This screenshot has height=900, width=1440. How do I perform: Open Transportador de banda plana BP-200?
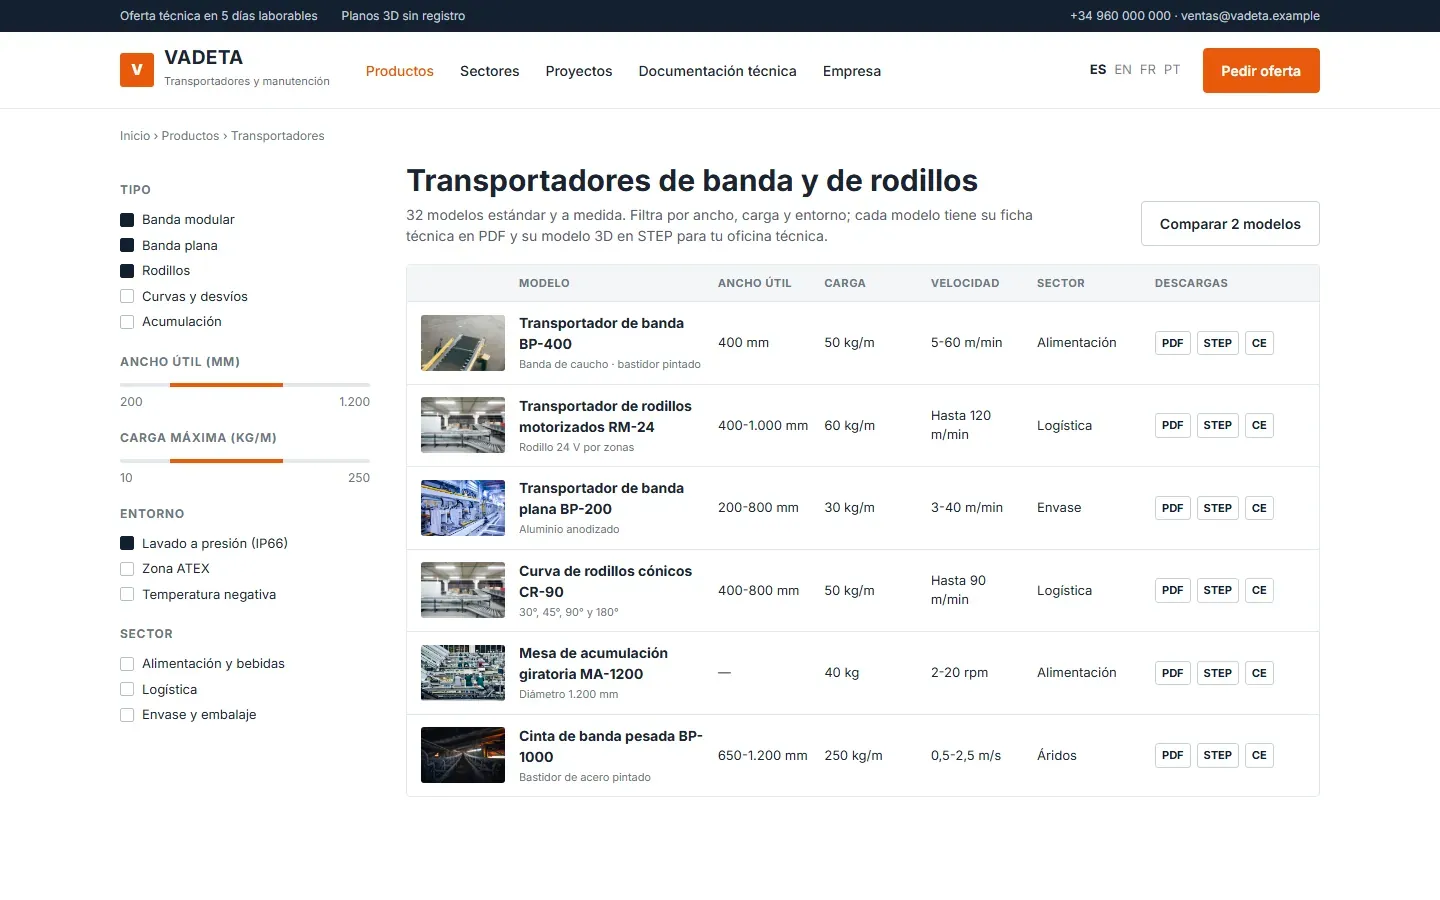pyautogui.click(x=601, y=498)
